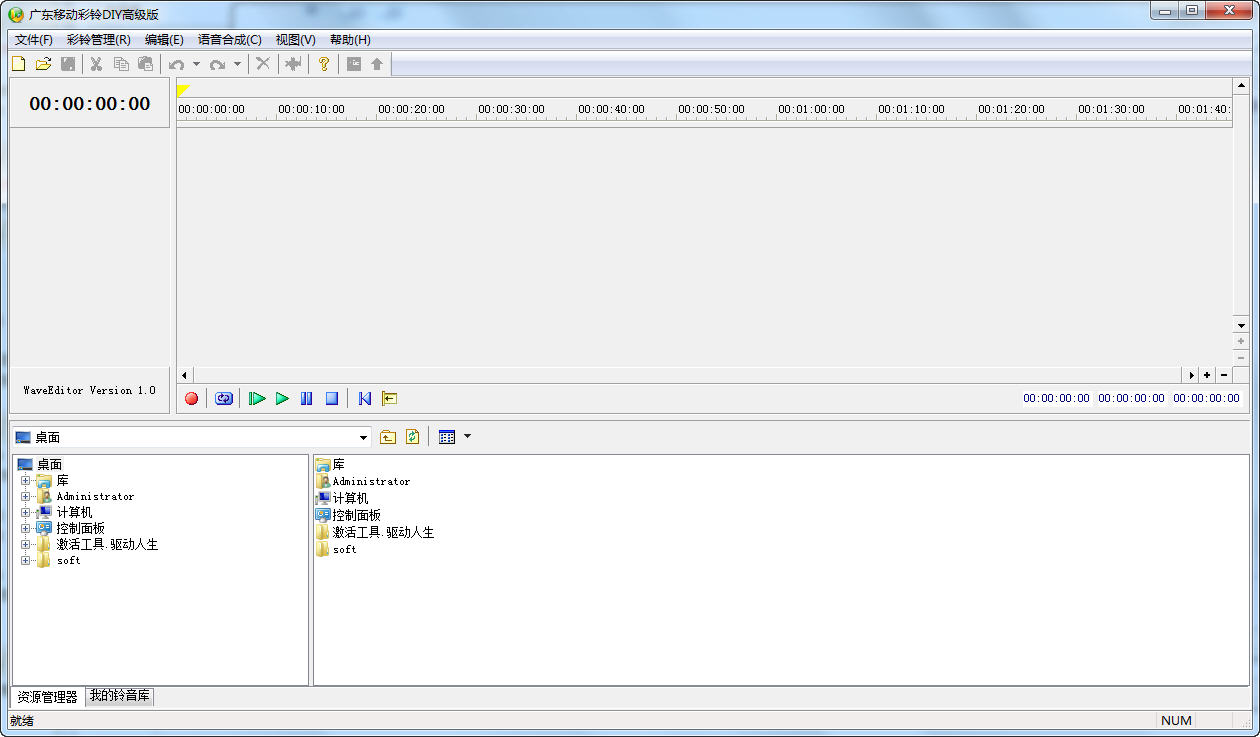The height and width of the screenshot is (737, 1260).
Task: Copy selection using toolbar copy icon
Action: tap(121, 64)
